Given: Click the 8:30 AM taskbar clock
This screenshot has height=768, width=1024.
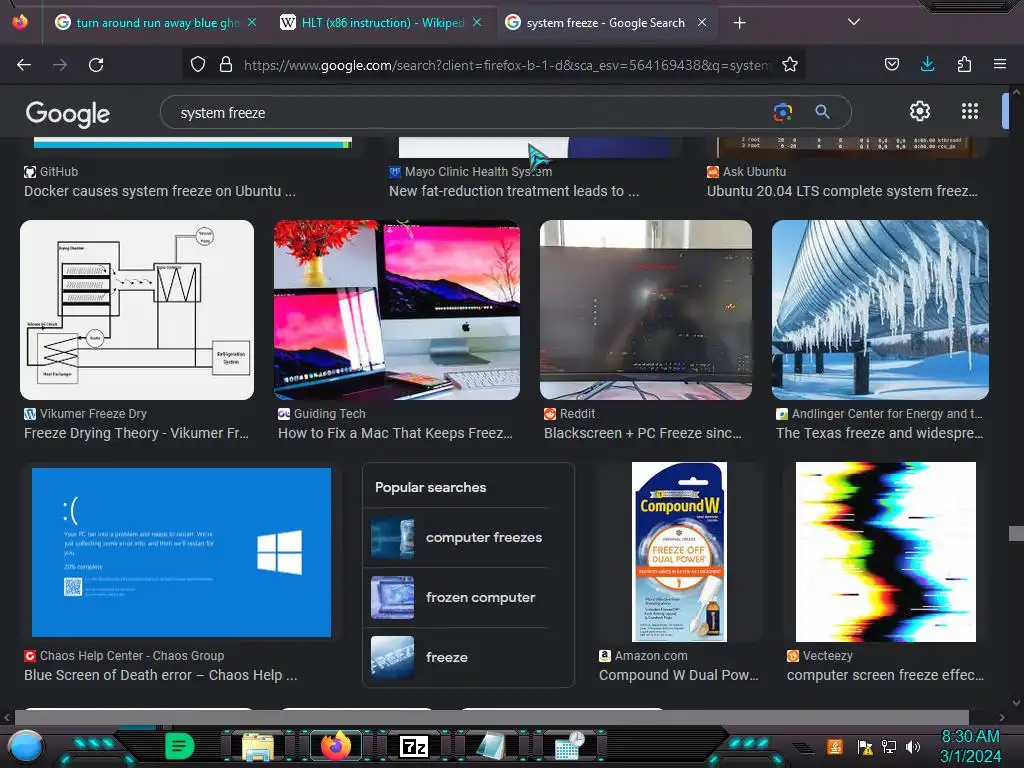Looking at the screenshot, I should (970, 737).
